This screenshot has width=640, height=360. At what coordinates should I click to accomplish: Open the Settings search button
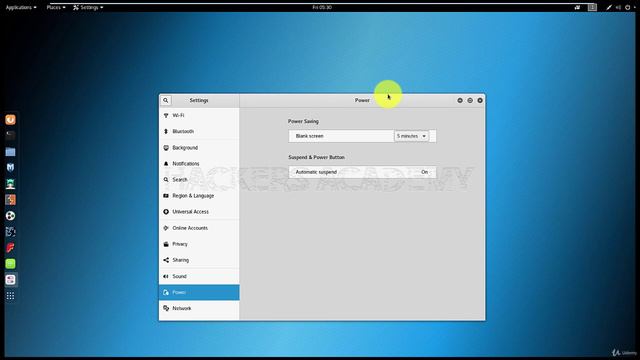[166, 100]
